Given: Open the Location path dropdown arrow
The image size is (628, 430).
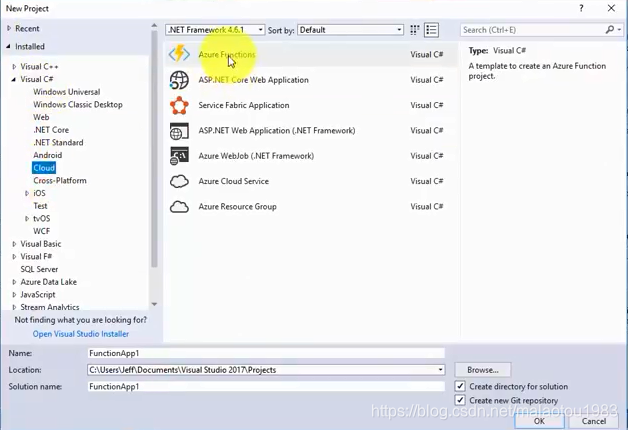Looking at the screenshot, I should pos(440,370).
